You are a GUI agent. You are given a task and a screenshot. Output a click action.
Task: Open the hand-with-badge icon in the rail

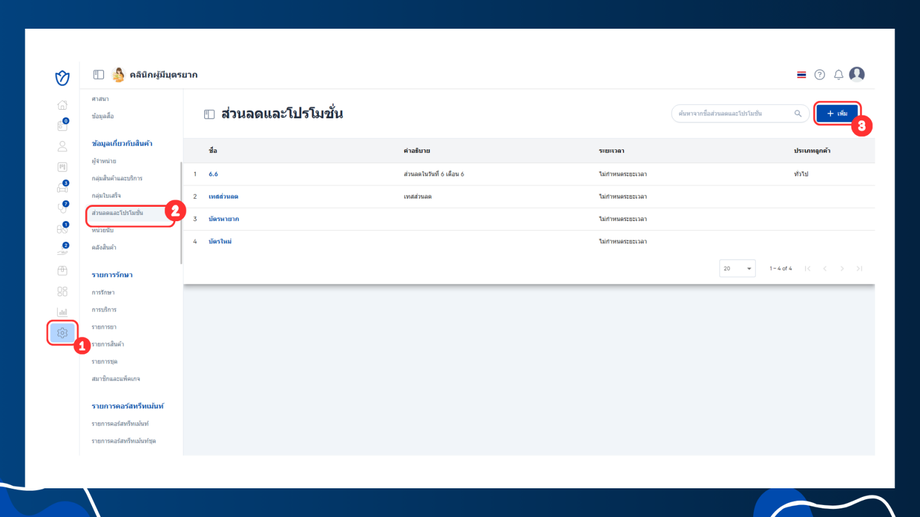pyautogui.click(x=62, y=249)
